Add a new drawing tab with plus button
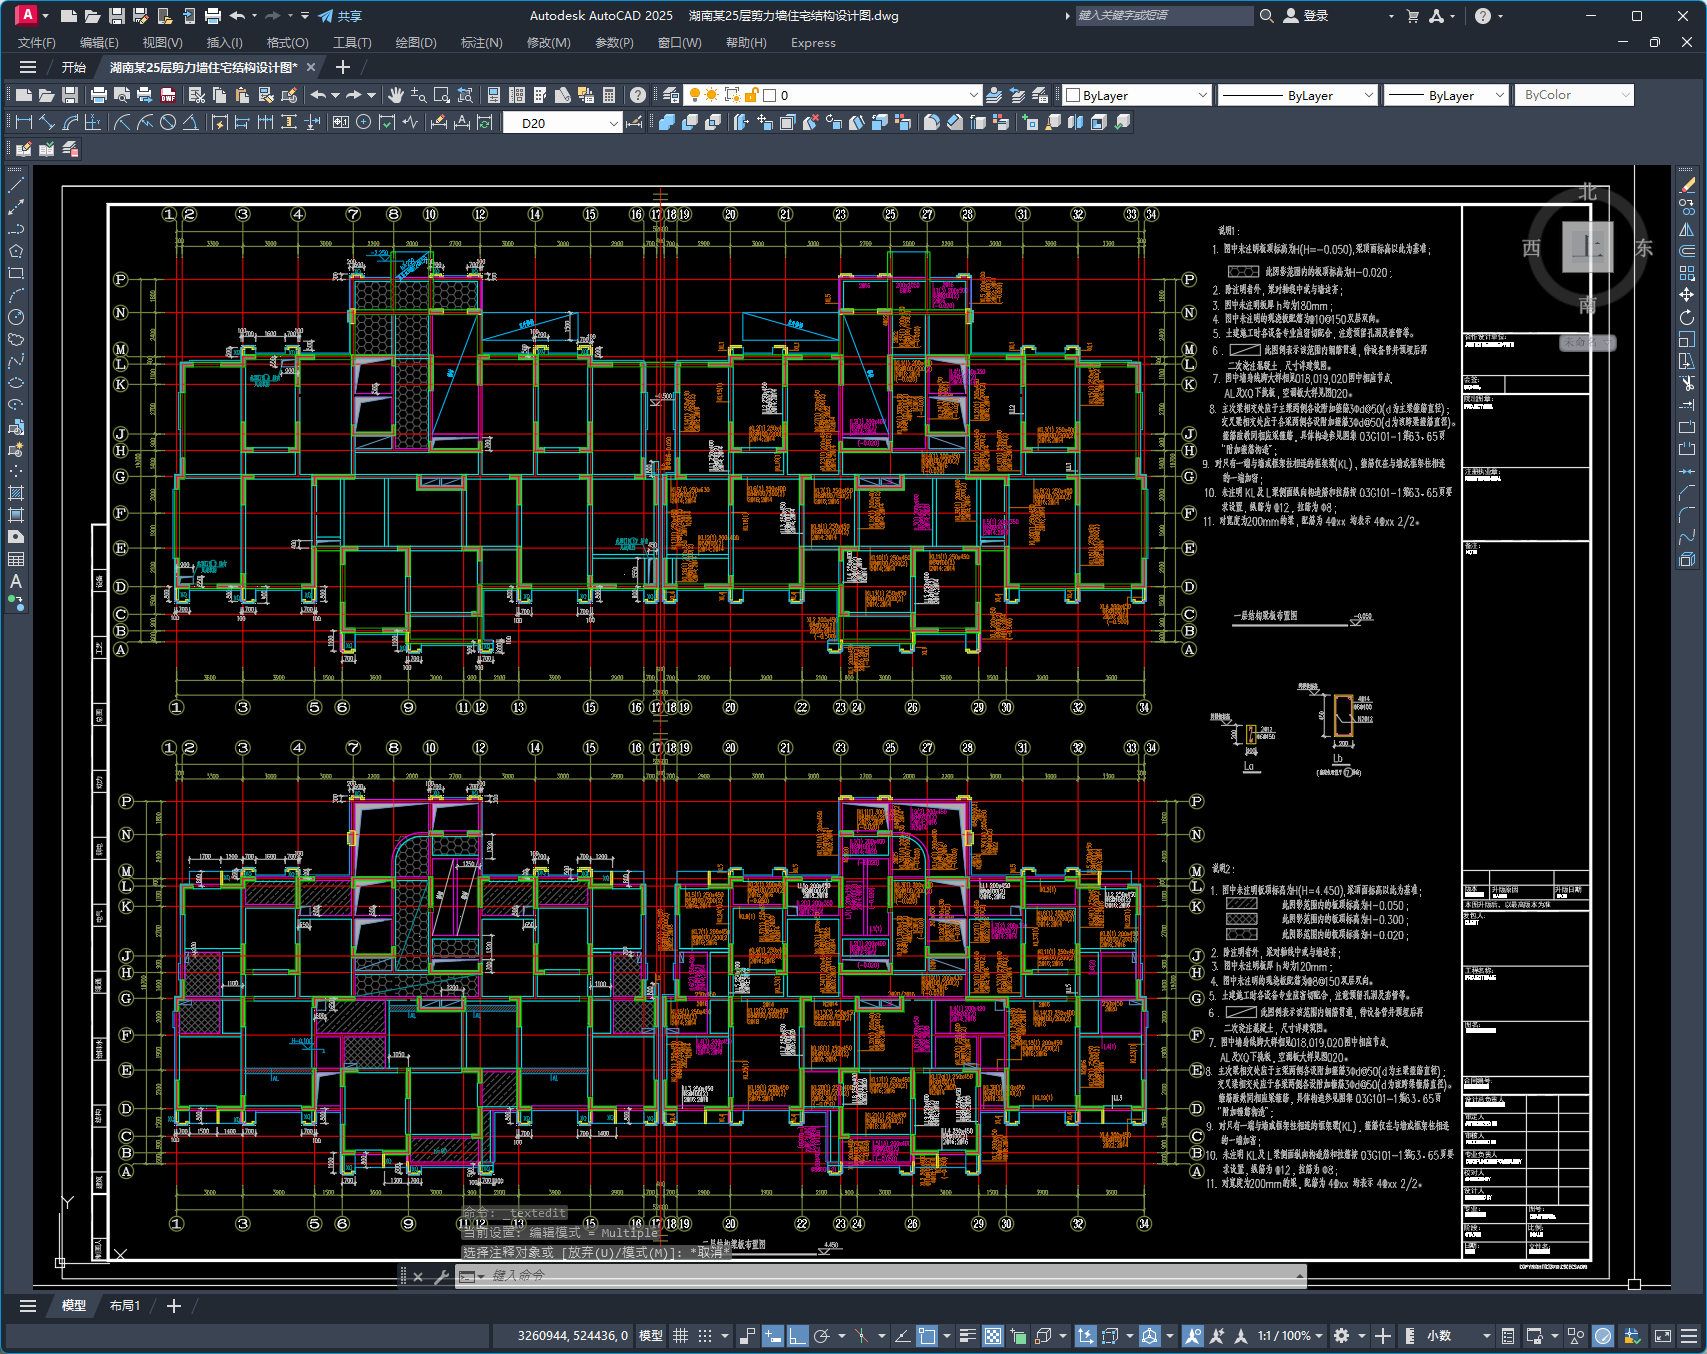The width and height of the screenshot is (1707, 1354). (x=343, y=67)
